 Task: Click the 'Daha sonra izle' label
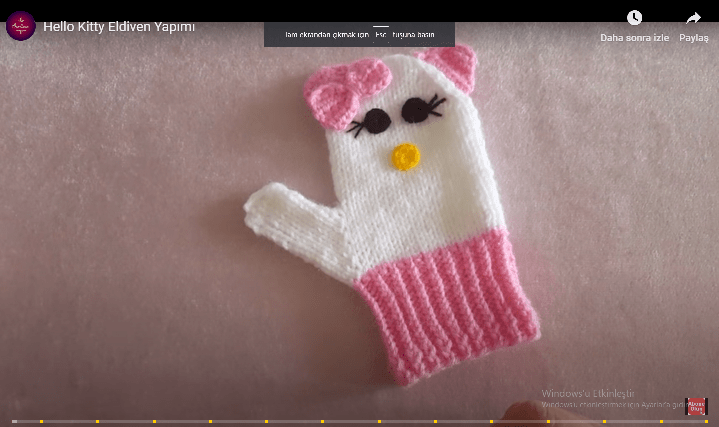(x=634, y=37)
